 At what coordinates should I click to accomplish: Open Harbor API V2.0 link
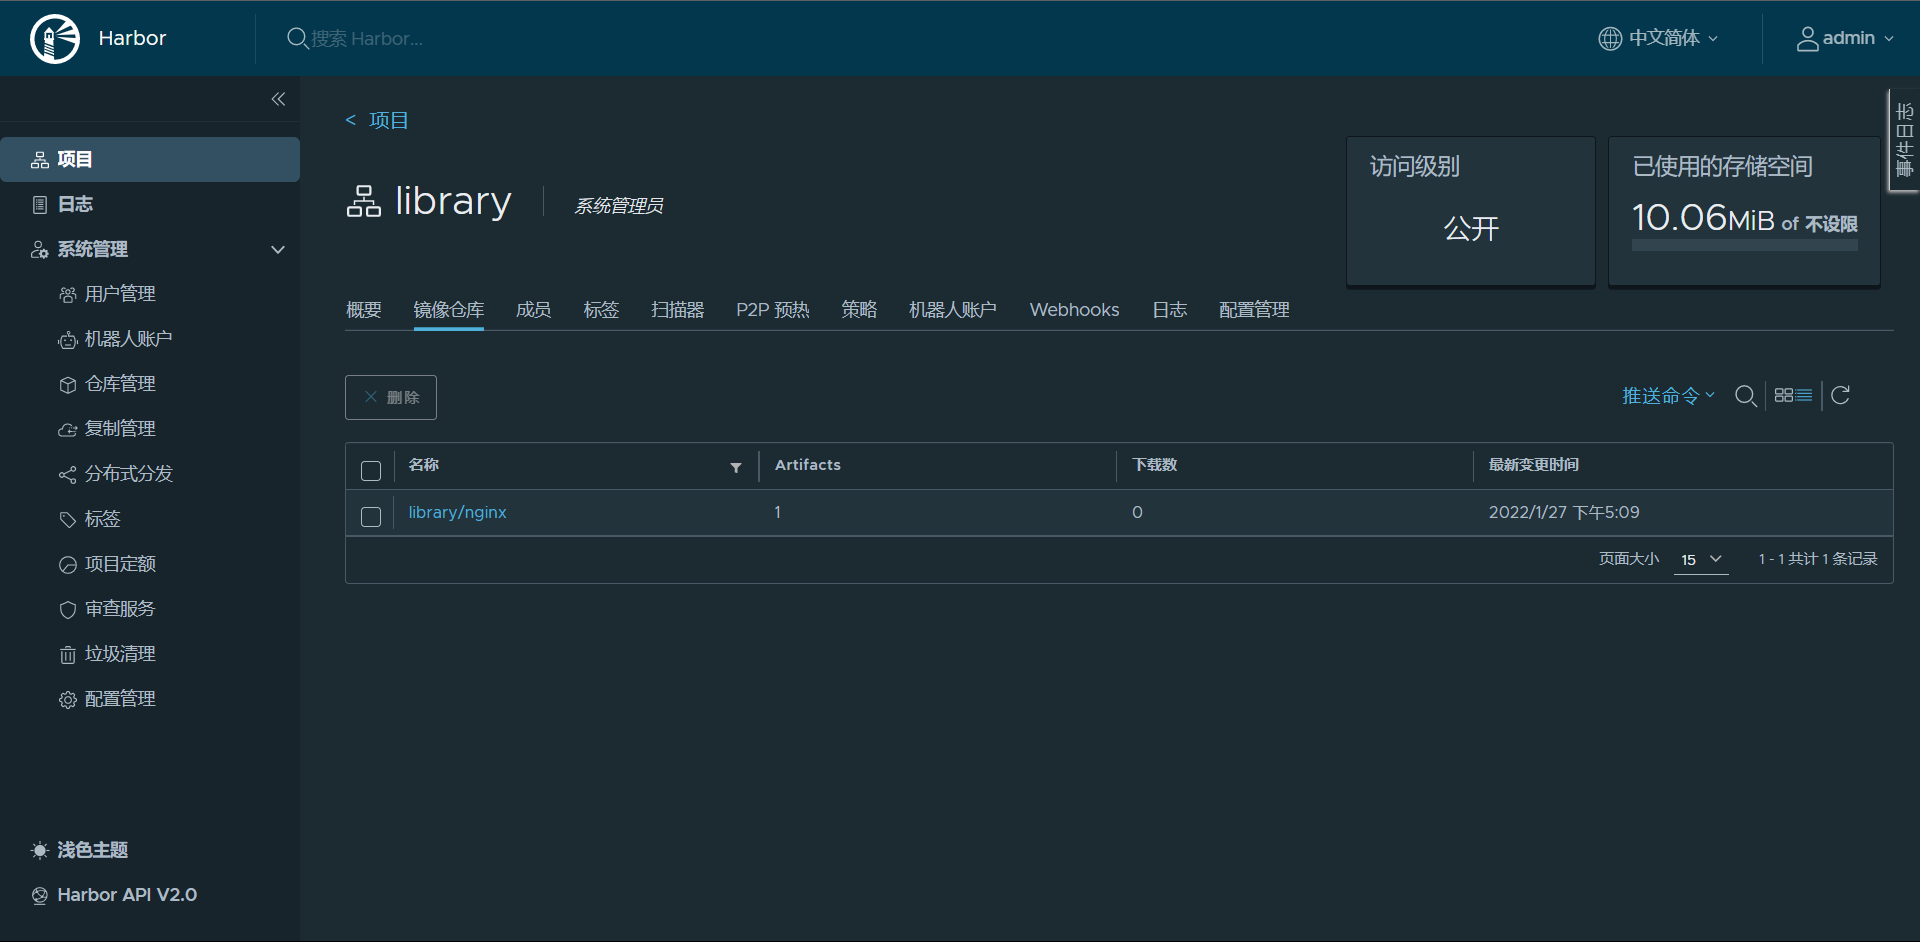click(x=127, y=895)
